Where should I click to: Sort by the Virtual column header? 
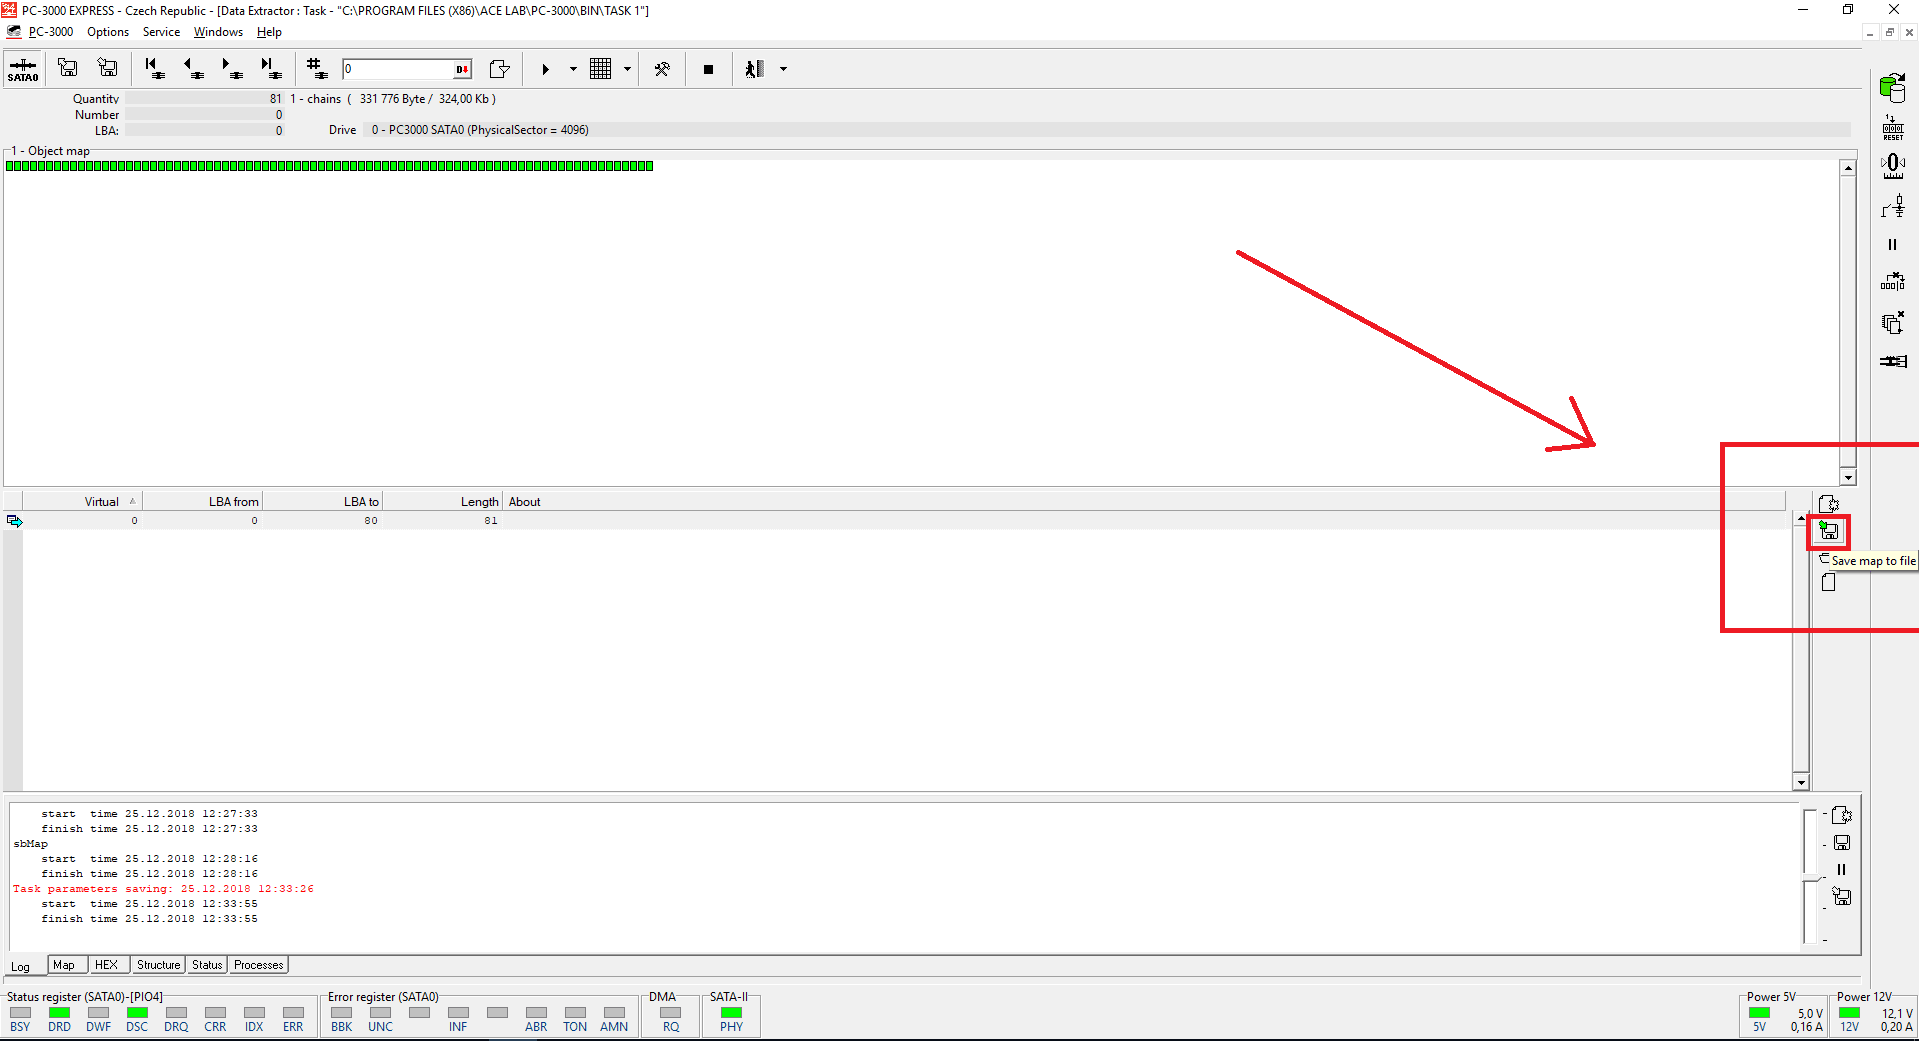point(82,502)
